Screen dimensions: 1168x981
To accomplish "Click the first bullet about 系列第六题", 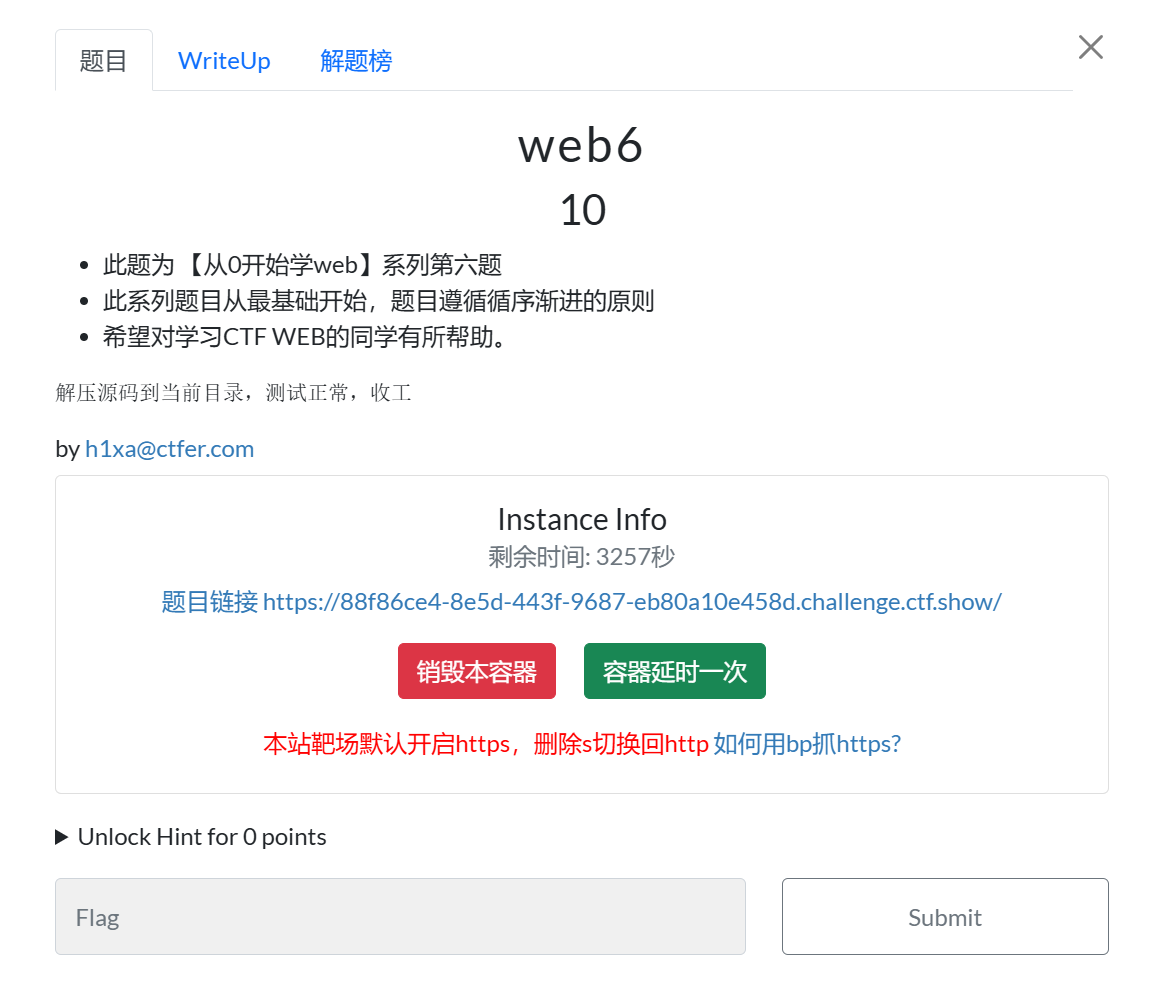I will coord(302,265).
